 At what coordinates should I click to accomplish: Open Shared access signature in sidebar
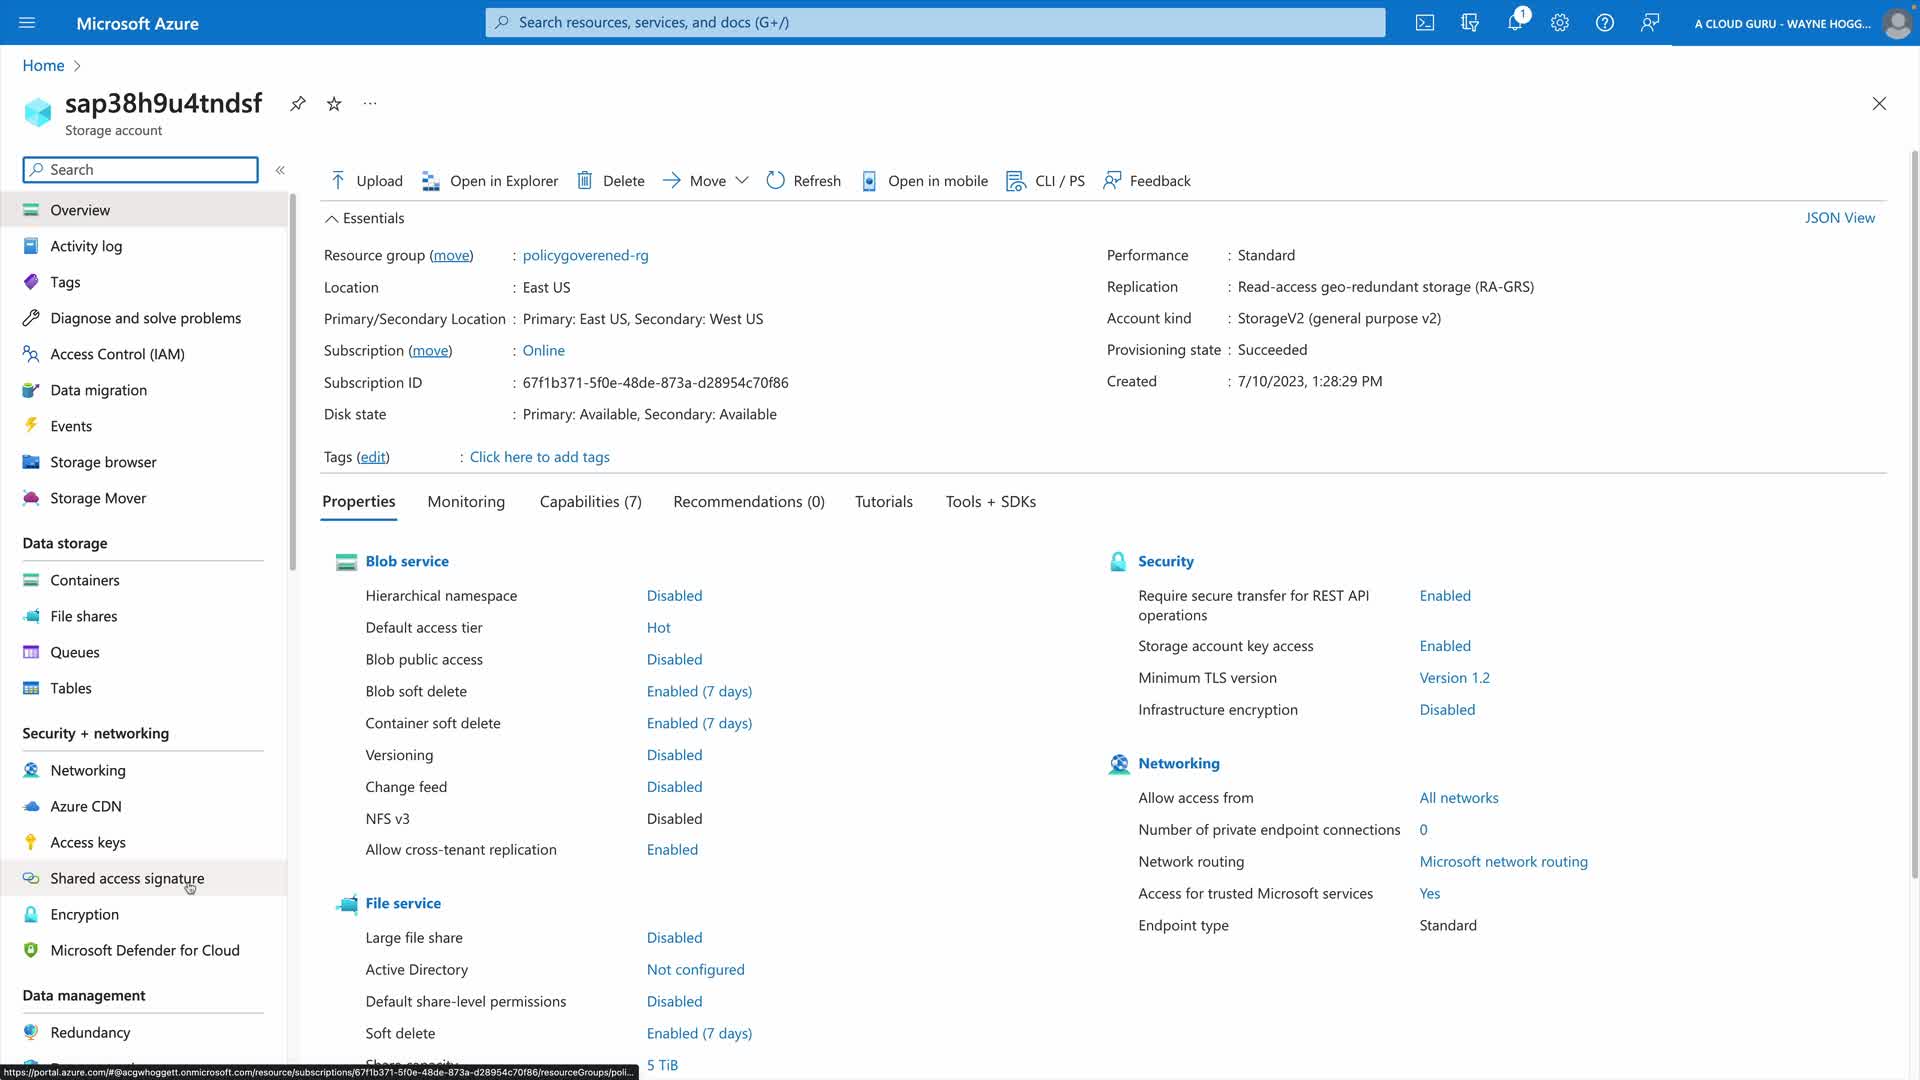(127, 879)
